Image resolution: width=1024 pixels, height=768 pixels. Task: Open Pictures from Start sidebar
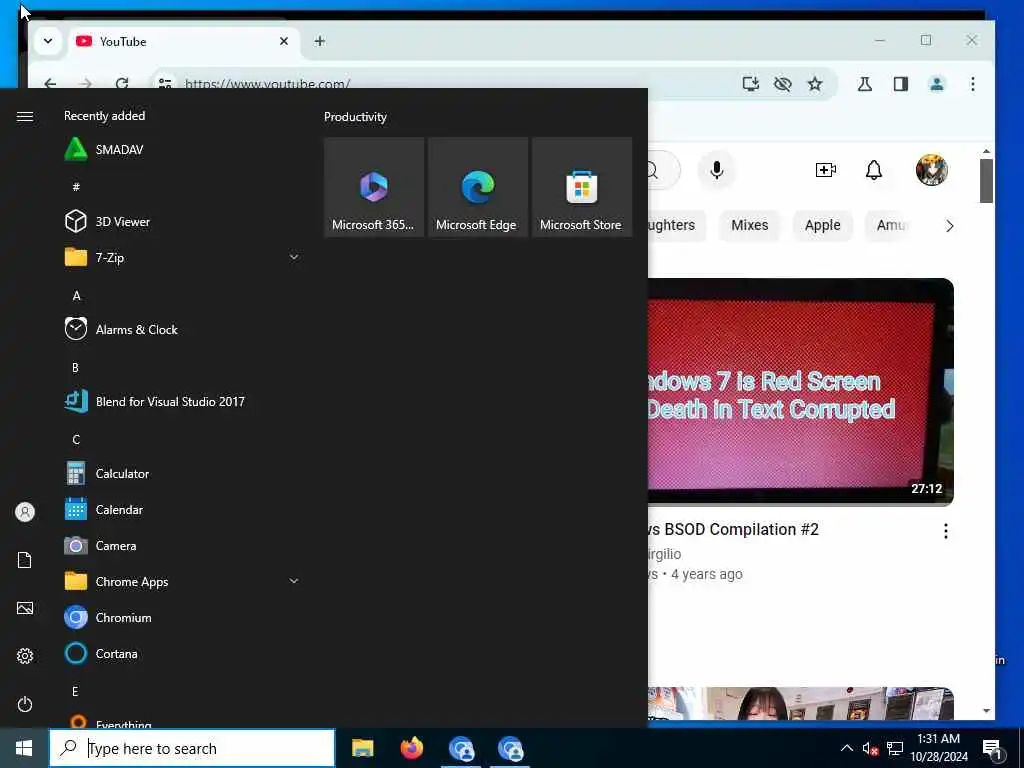click(25, 608)
